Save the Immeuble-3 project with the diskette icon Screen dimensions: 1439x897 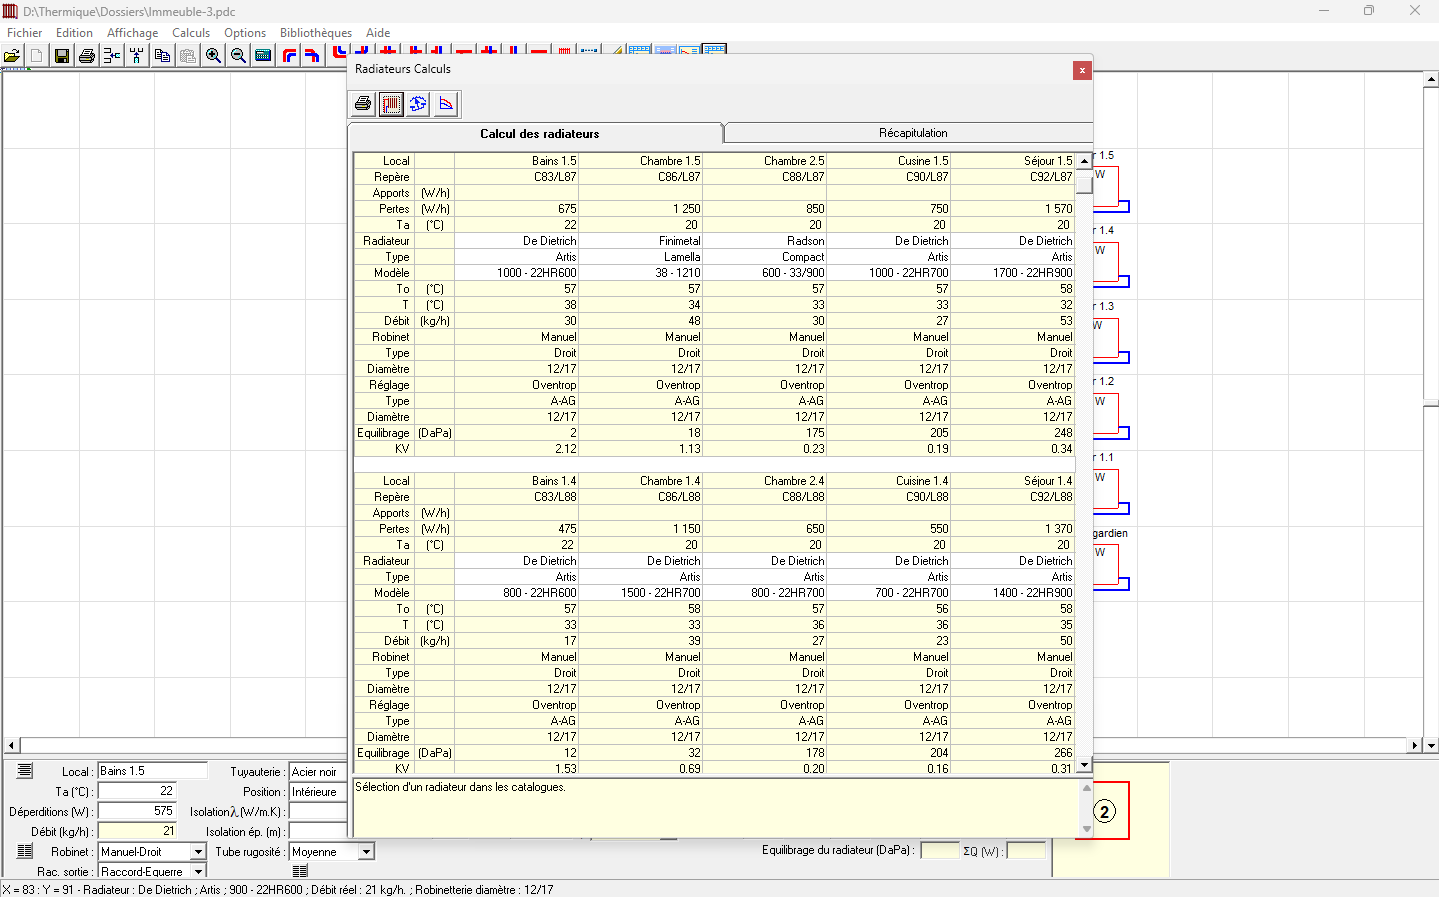pos(61,55)
